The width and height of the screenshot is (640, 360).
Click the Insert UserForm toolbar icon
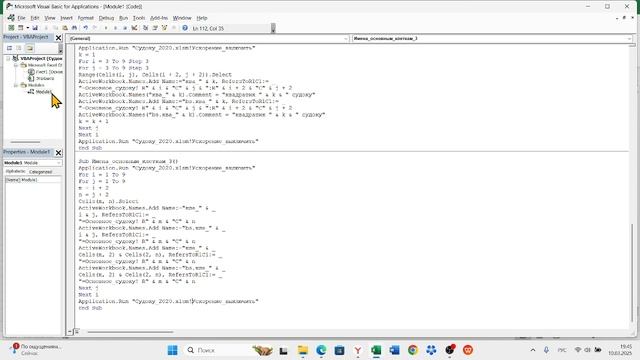(x=20, y=28)
